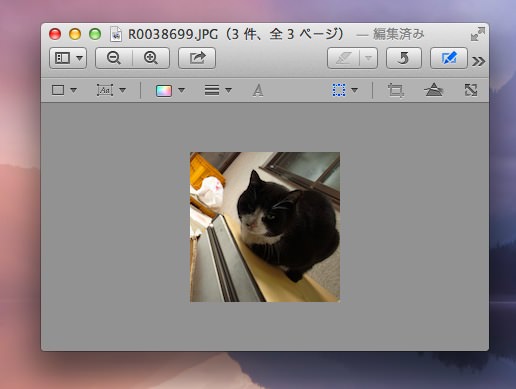Open the highlight color dropdown arrow

(368, 58)
